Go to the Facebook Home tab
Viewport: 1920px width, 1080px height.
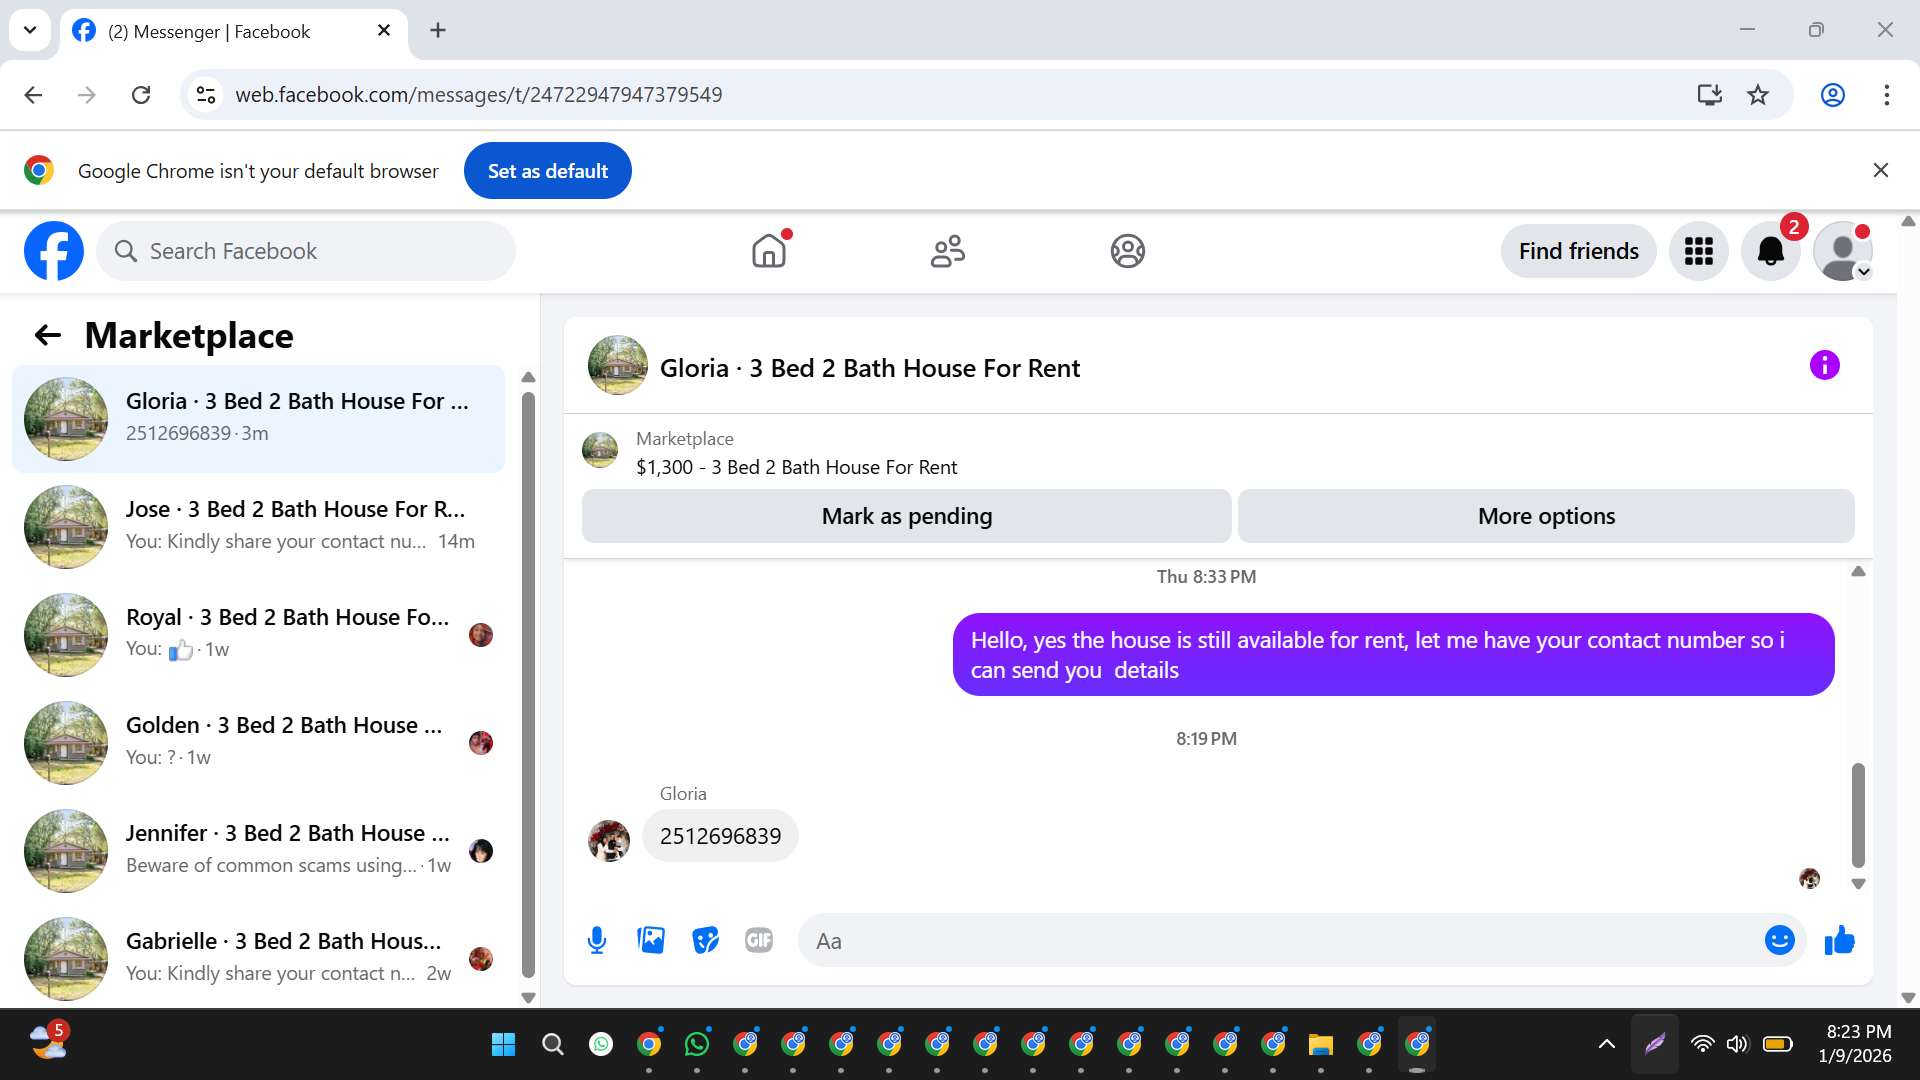(x=768, y=251)
